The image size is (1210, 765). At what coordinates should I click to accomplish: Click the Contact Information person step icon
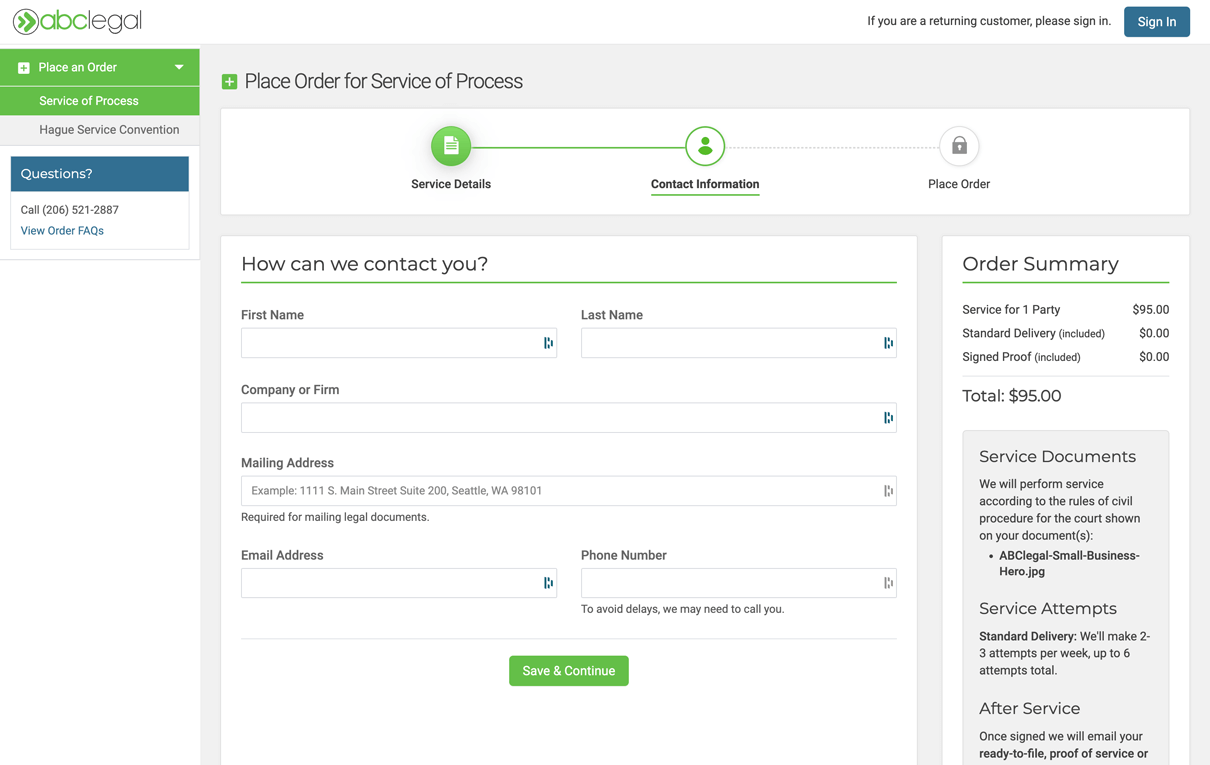705,146
